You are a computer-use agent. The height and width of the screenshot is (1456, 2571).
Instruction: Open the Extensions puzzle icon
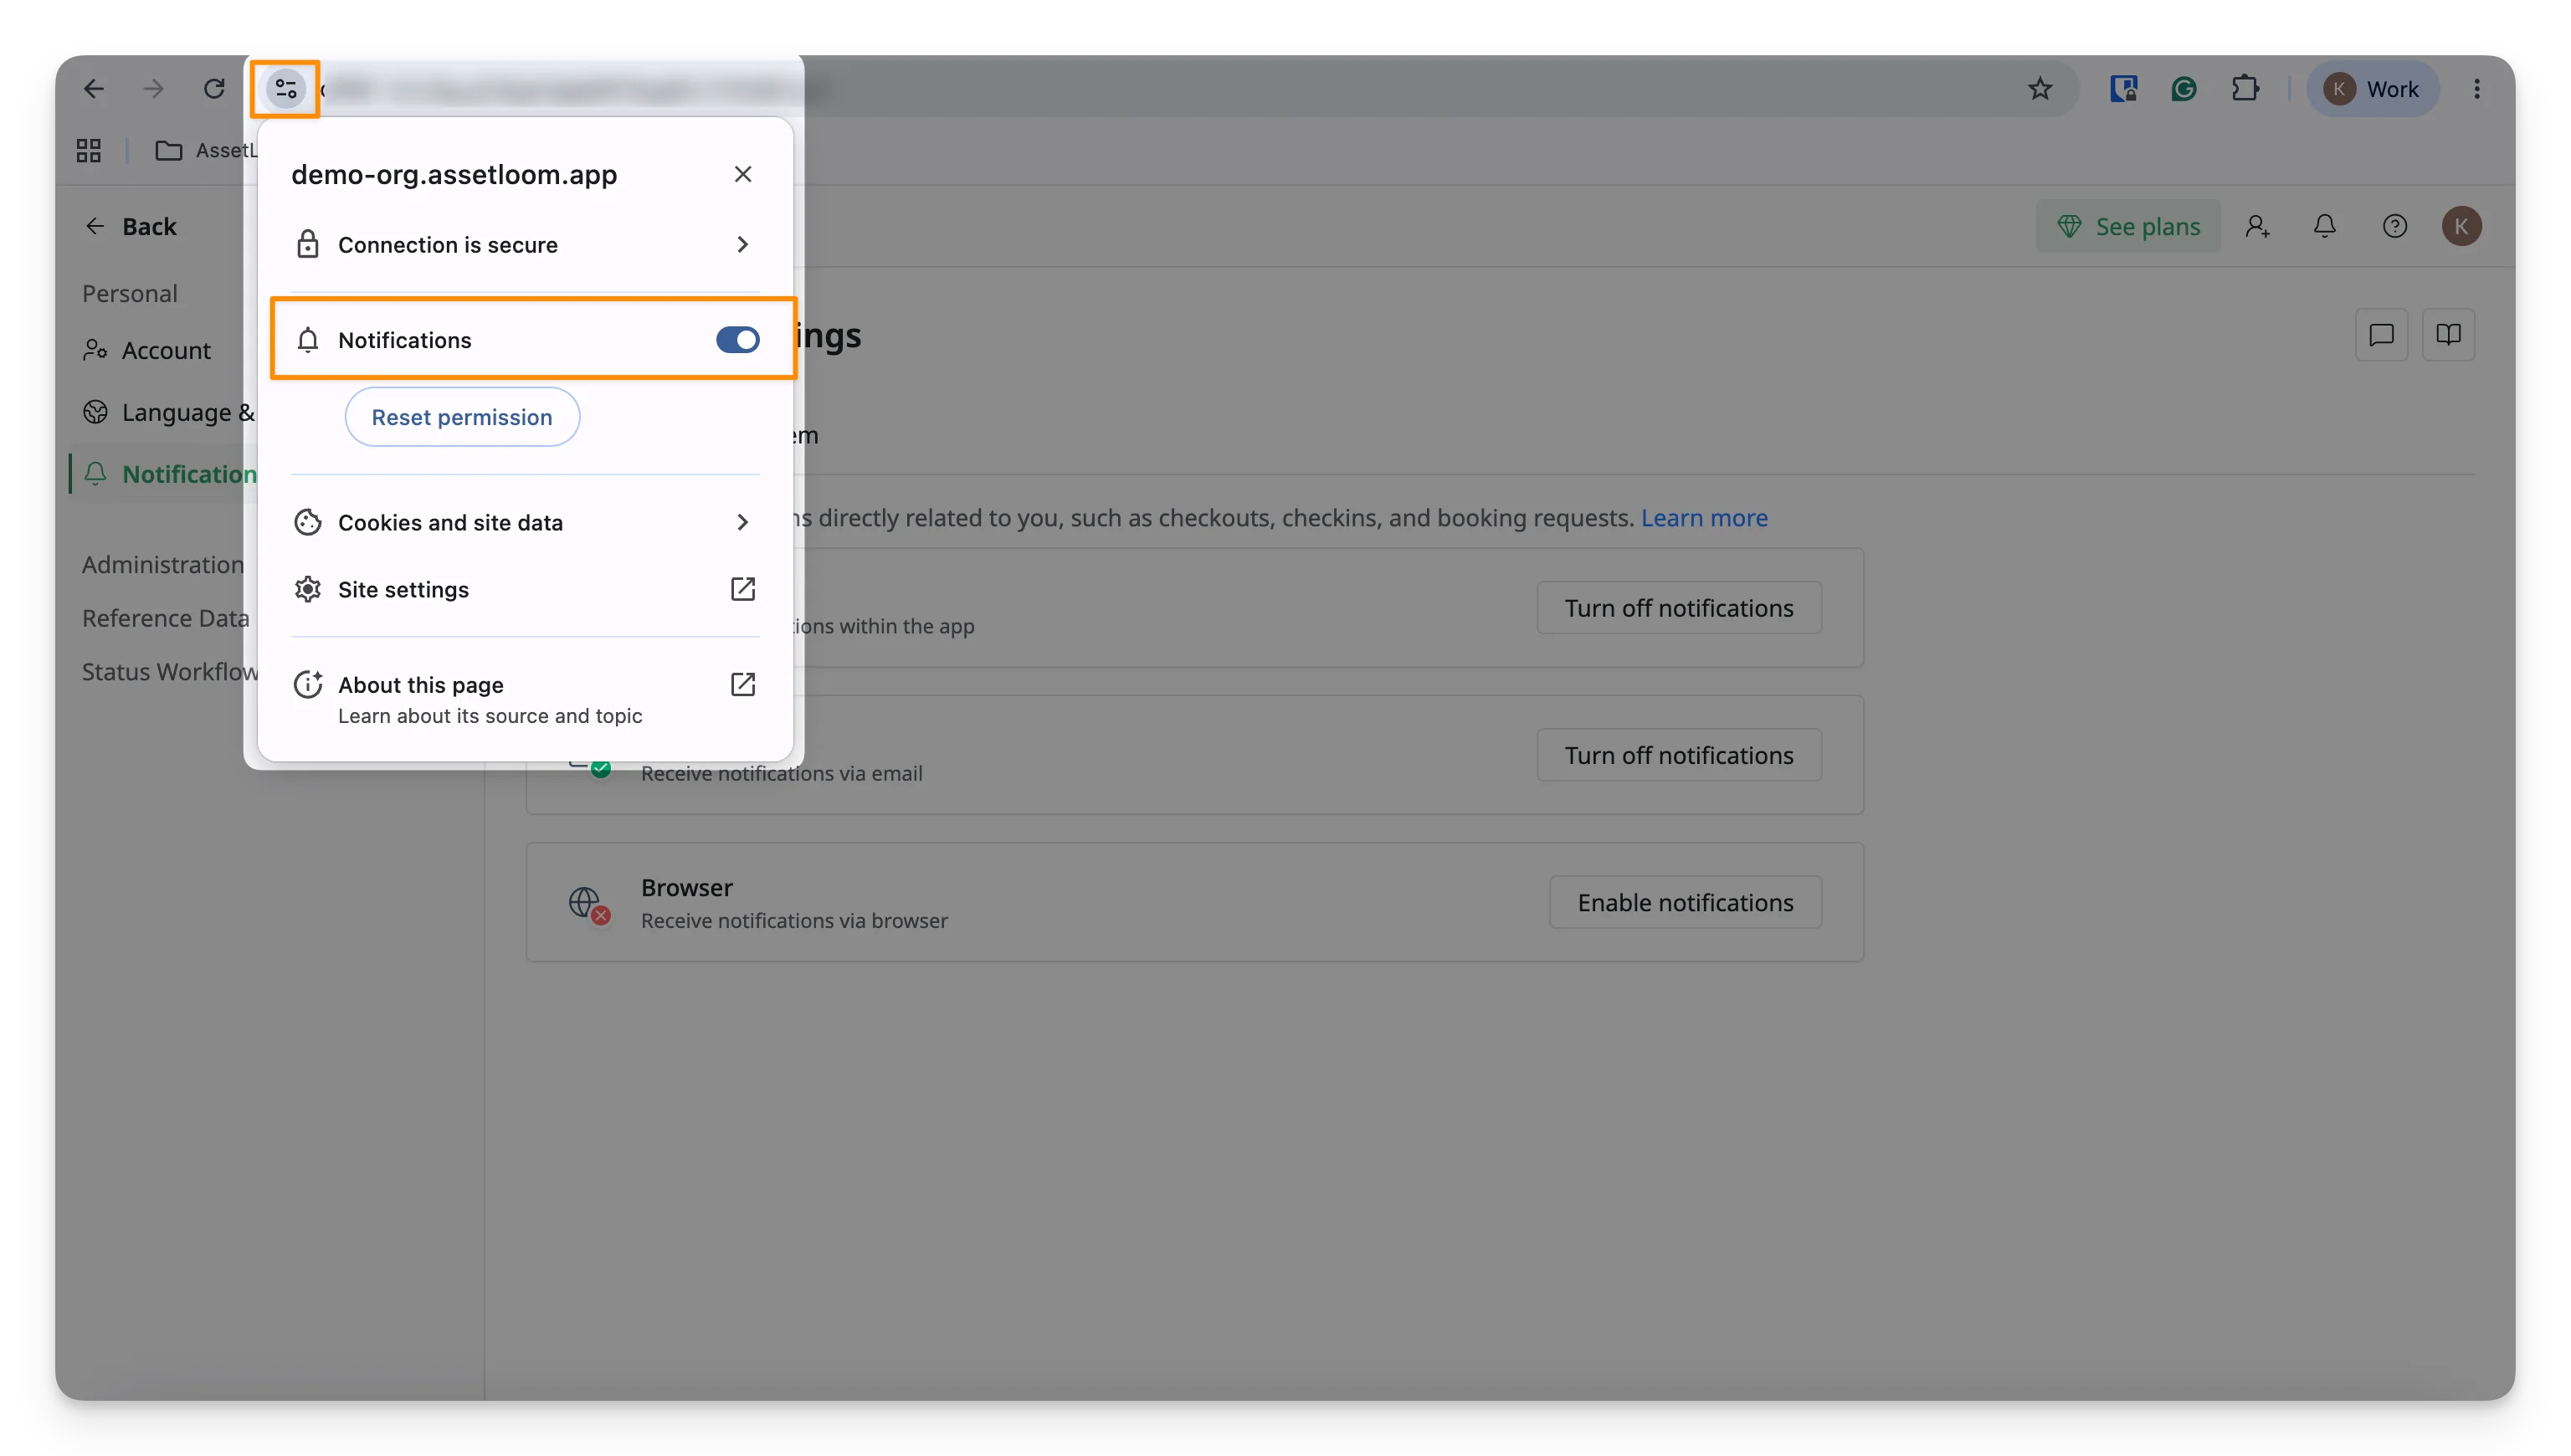pos(2245,89)
